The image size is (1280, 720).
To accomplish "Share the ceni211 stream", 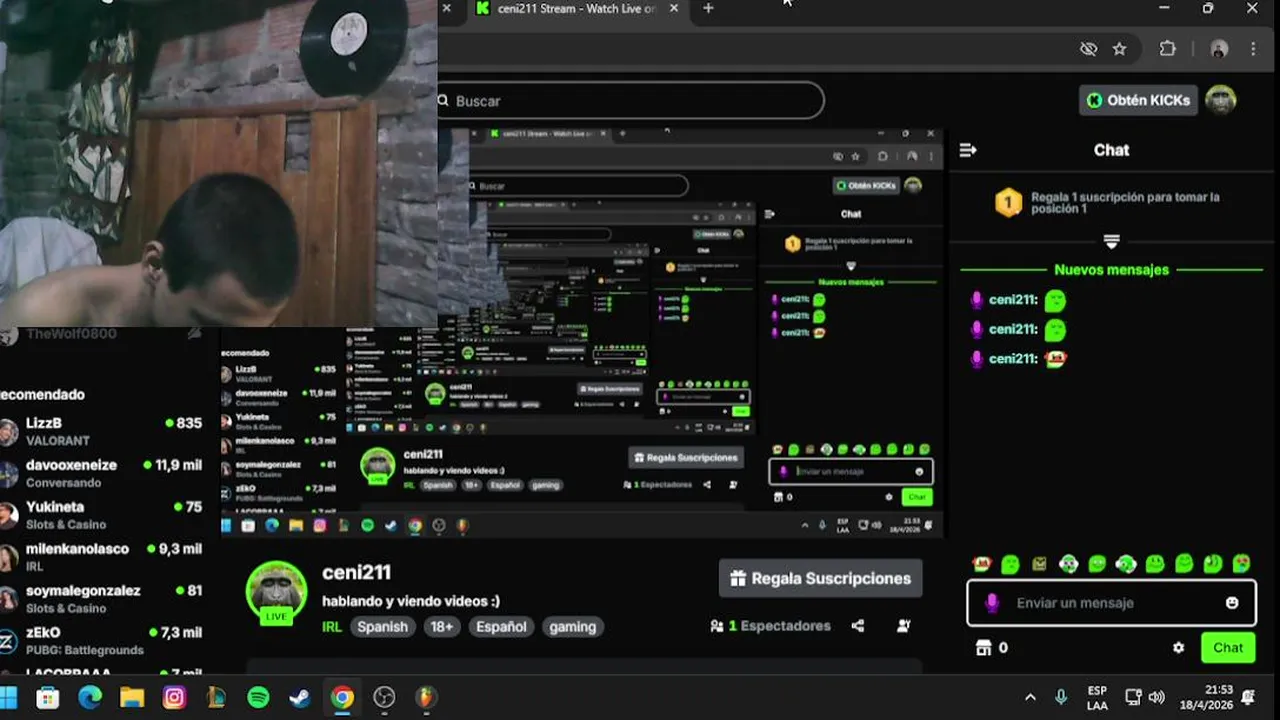I will pos(858,626).
